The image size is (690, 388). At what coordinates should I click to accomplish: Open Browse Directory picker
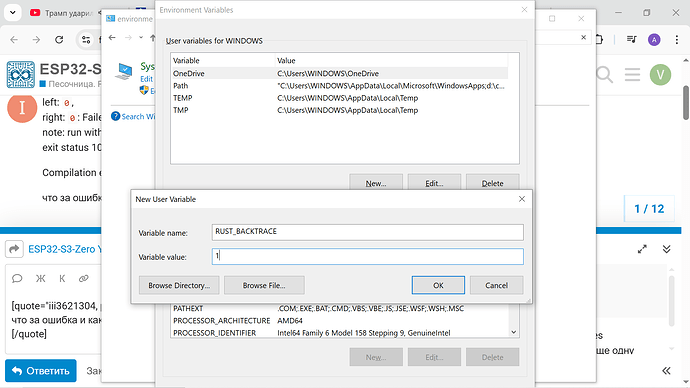tap(179, 285)
